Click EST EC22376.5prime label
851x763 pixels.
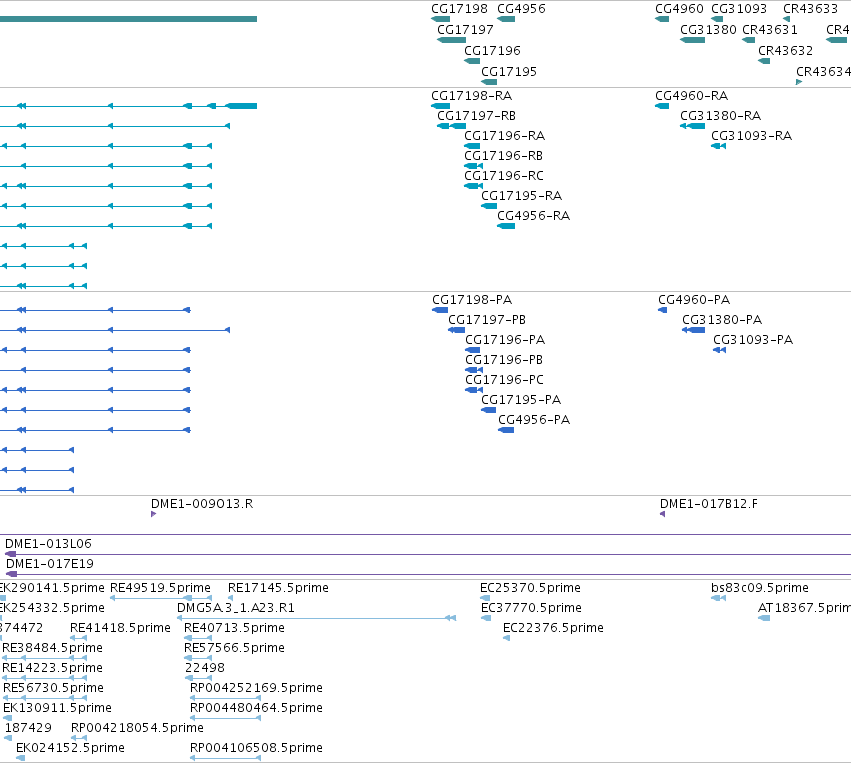553,628
